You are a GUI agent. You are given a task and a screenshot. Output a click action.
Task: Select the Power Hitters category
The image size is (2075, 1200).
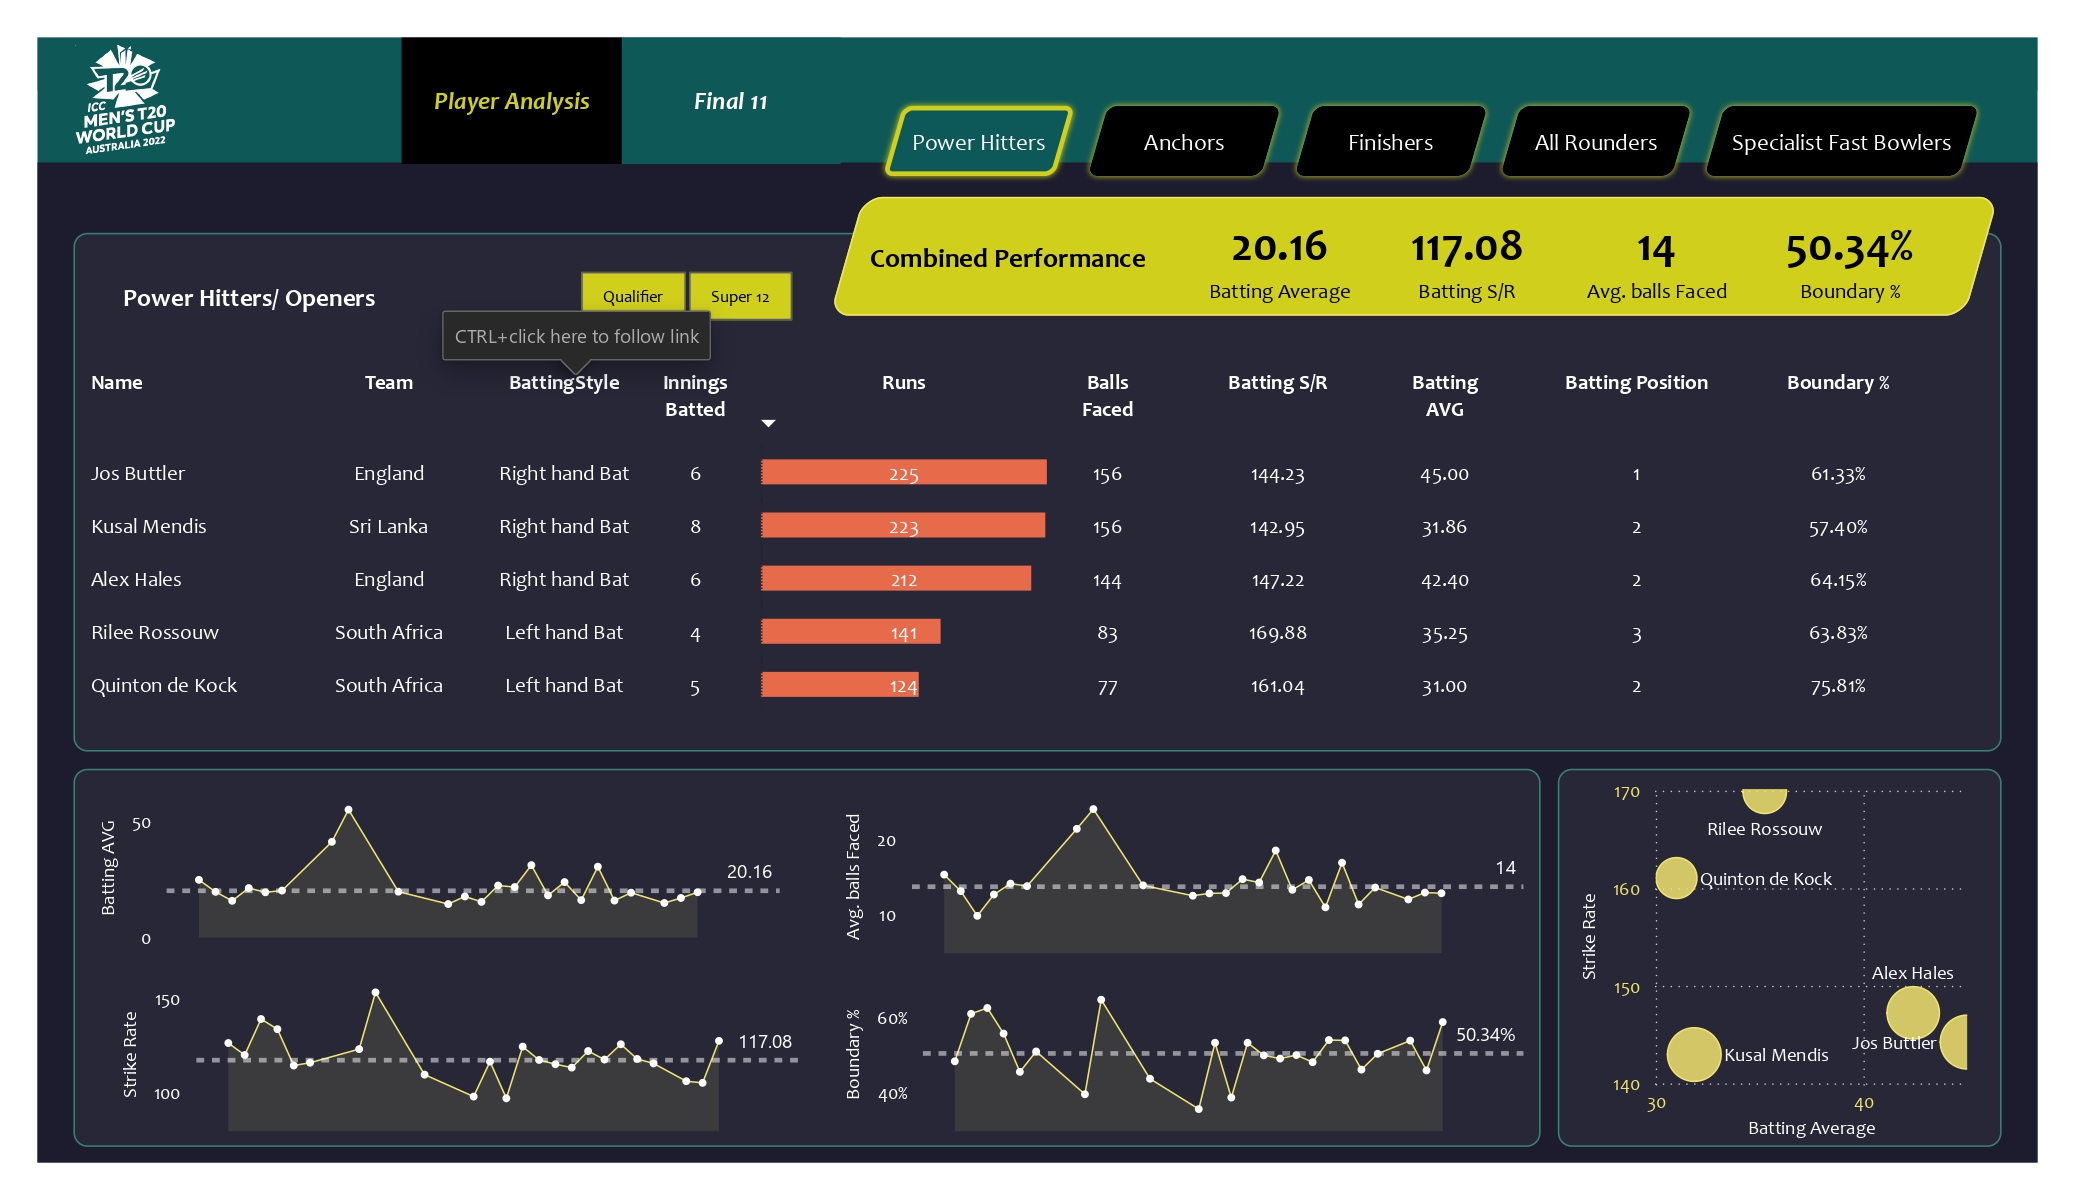pyautogui.click(x=978, y=142)
